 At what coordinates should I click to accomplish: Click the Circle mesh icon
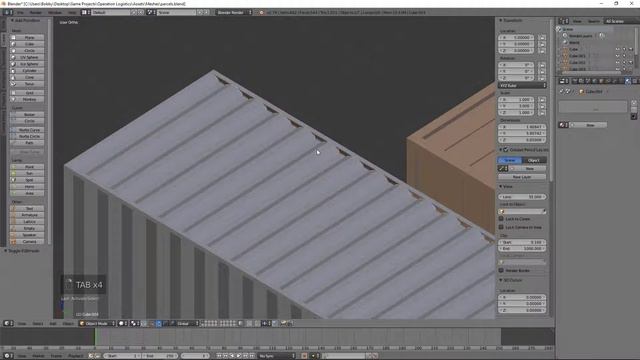pos(13,51)
